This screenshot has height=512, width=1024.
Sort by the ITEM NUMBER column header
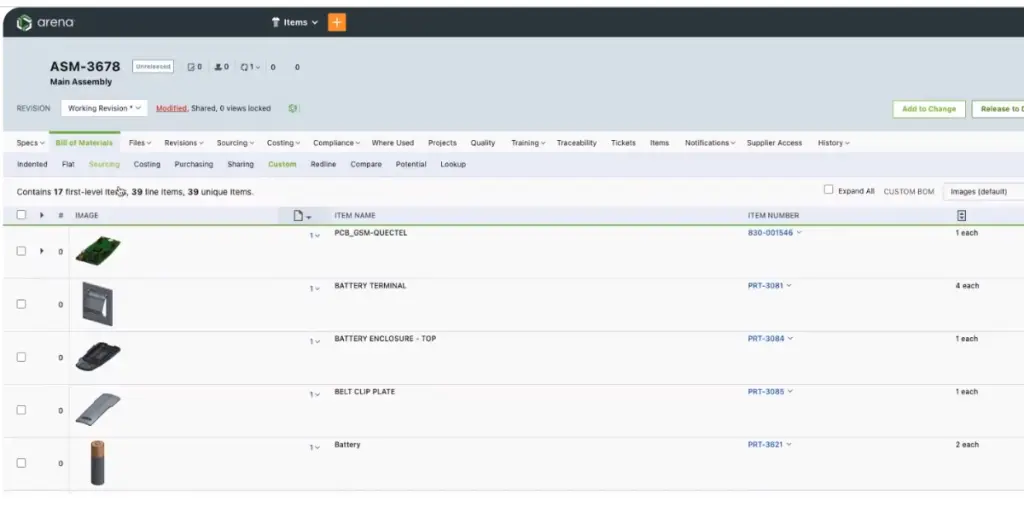(x=773, y=216)
